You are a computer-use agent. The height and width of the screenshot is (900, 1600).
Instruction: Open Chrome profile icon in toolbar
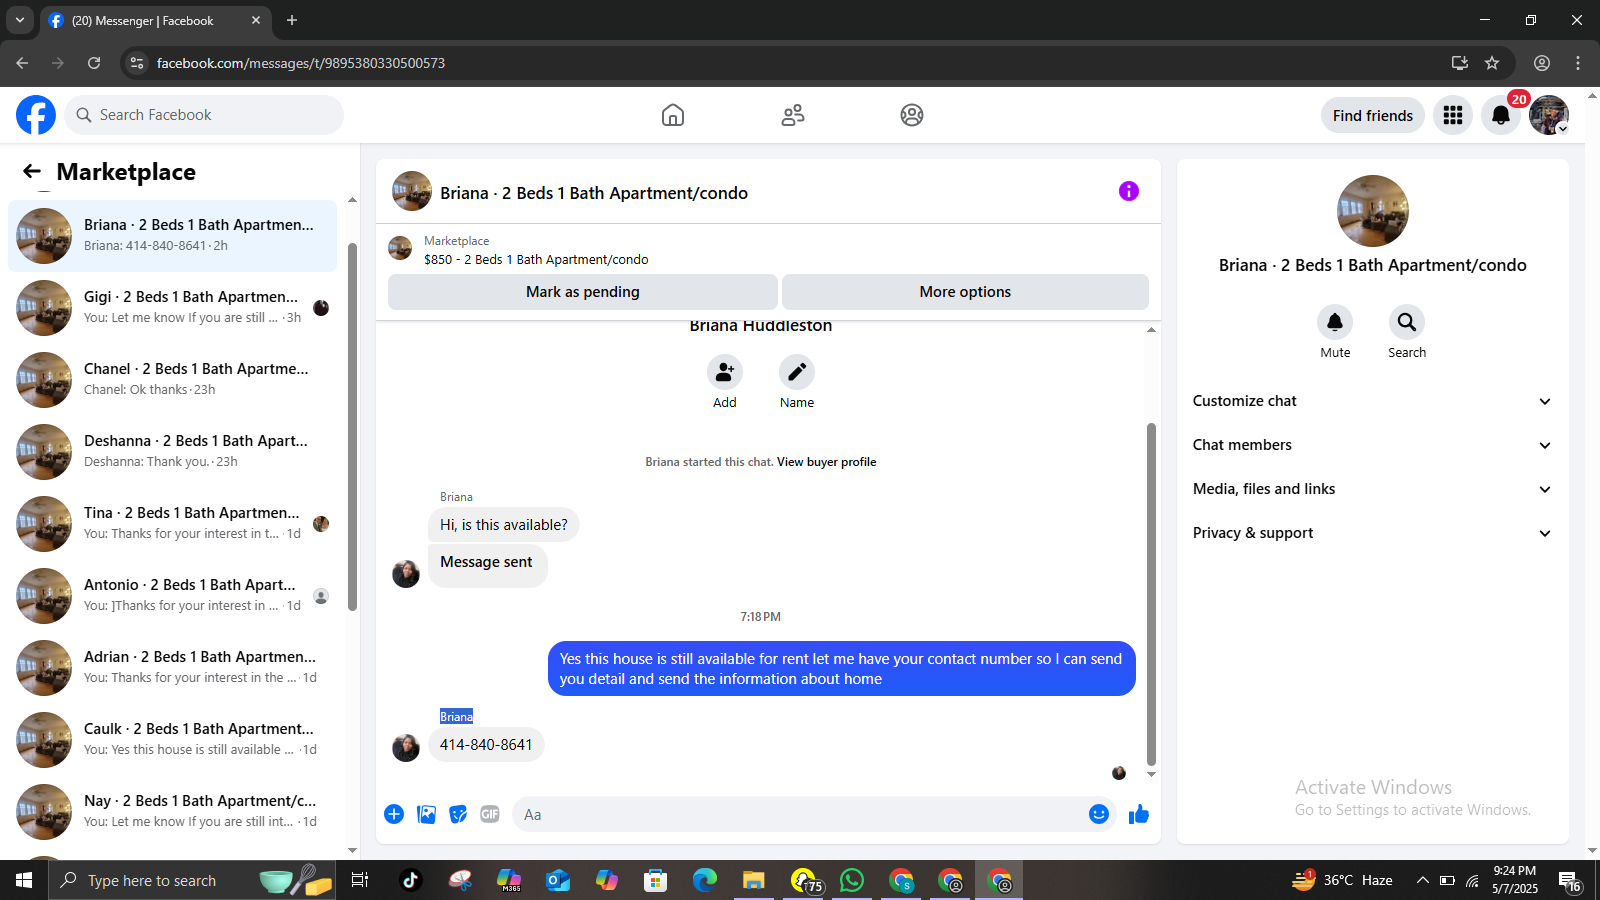coord(1542,63)
